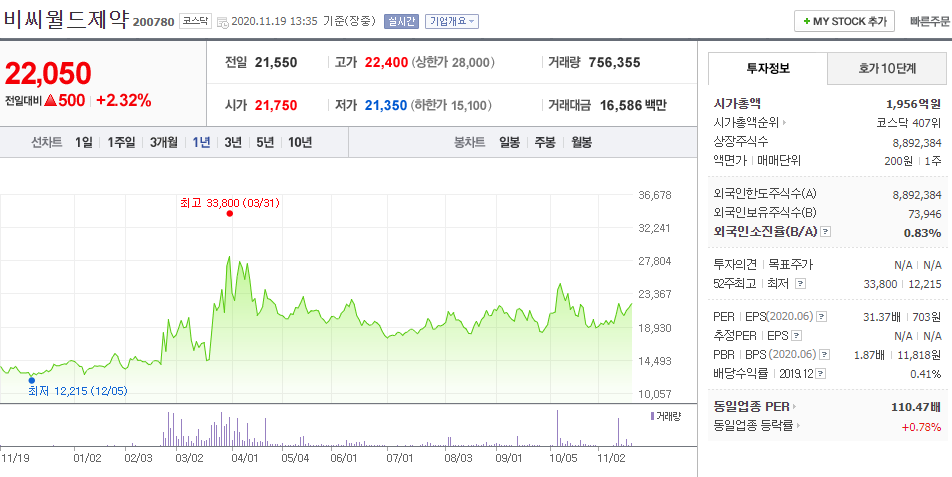The height and width of the screenshot is (477, 952).
Task: Click the clock icon beside 2020.11.19 timestamp
Action: tap(223, 22)
